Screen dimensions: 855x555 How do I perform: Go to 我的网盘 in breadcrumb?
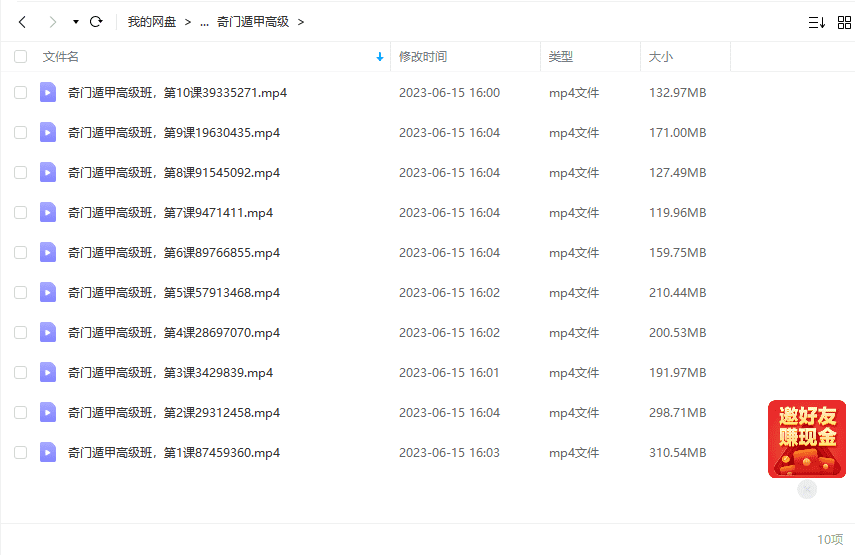click(152, 21)
